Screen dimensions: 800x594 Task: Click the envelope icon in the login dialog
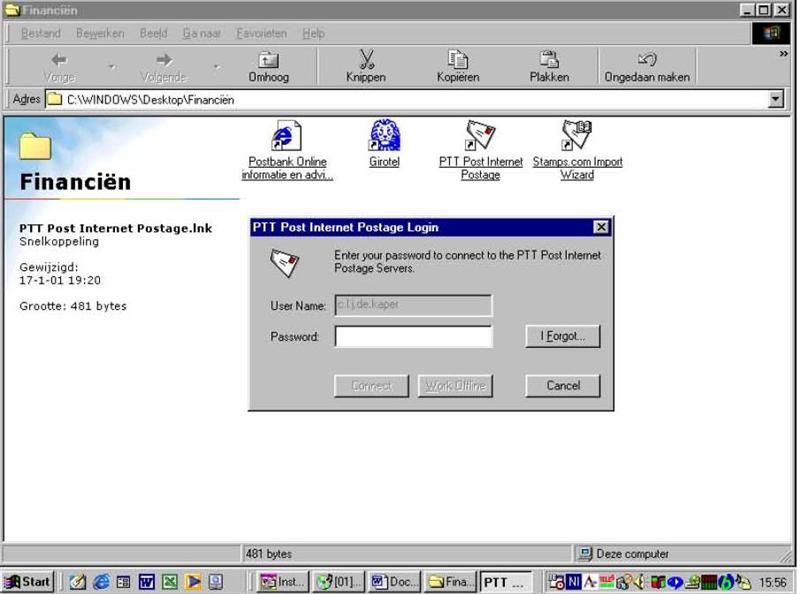284,263
